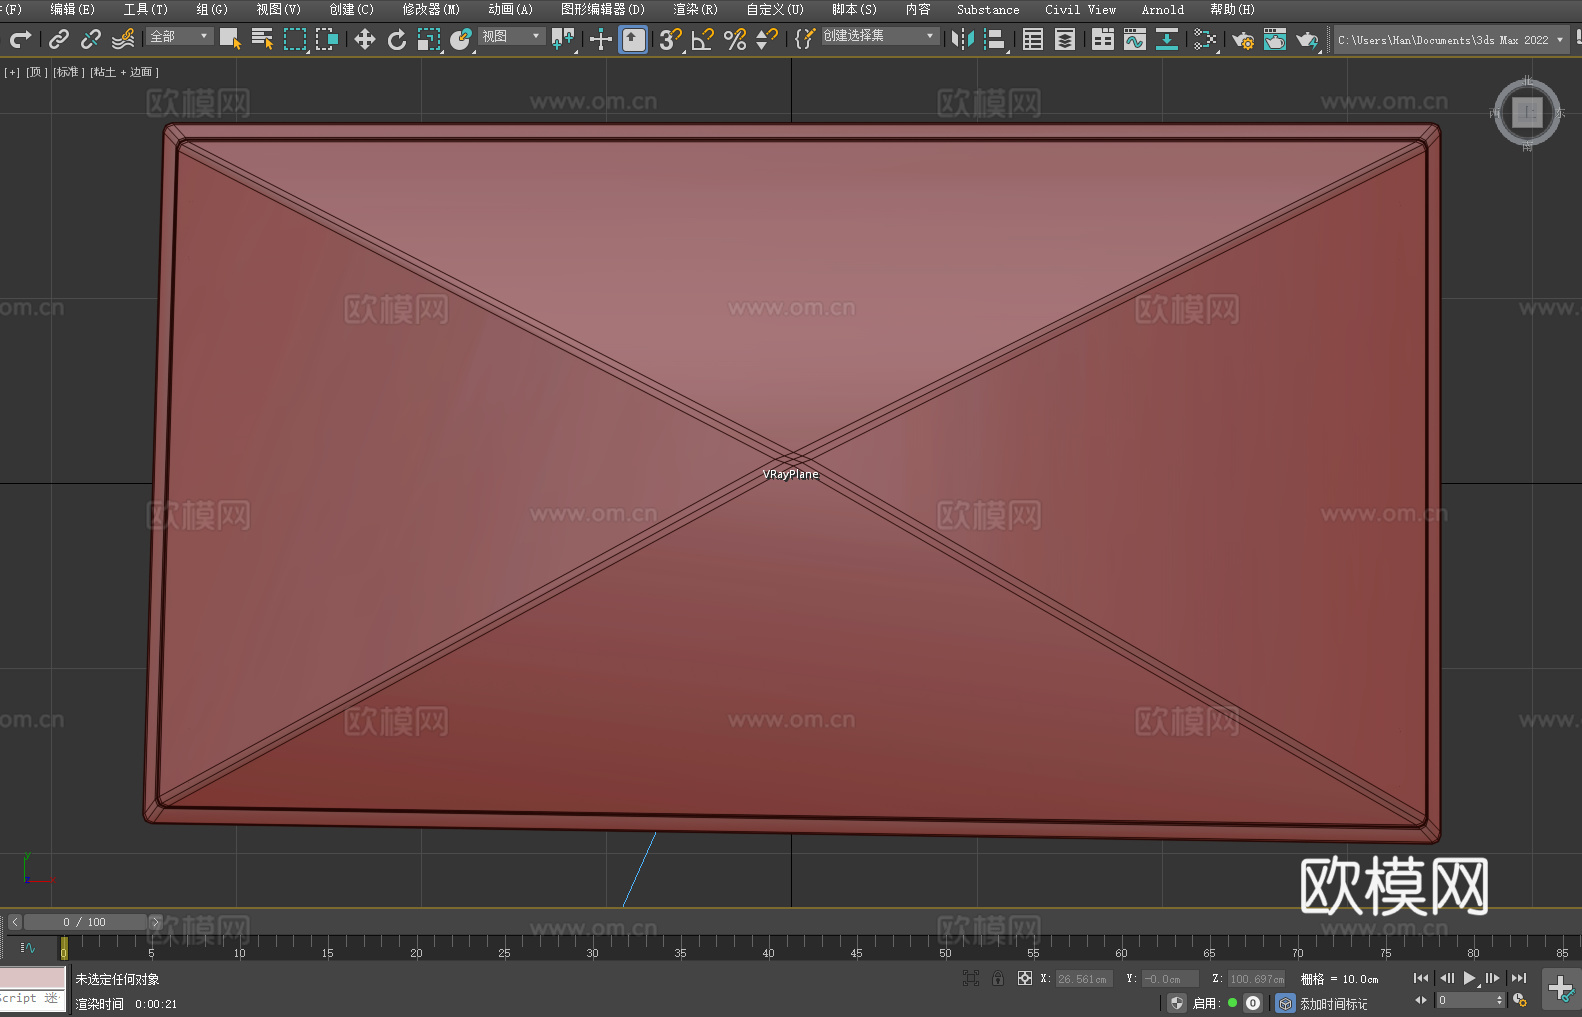Screen dimensions: 1582x1017
Task: Click the ViewCube top face
Action: 1527,112
